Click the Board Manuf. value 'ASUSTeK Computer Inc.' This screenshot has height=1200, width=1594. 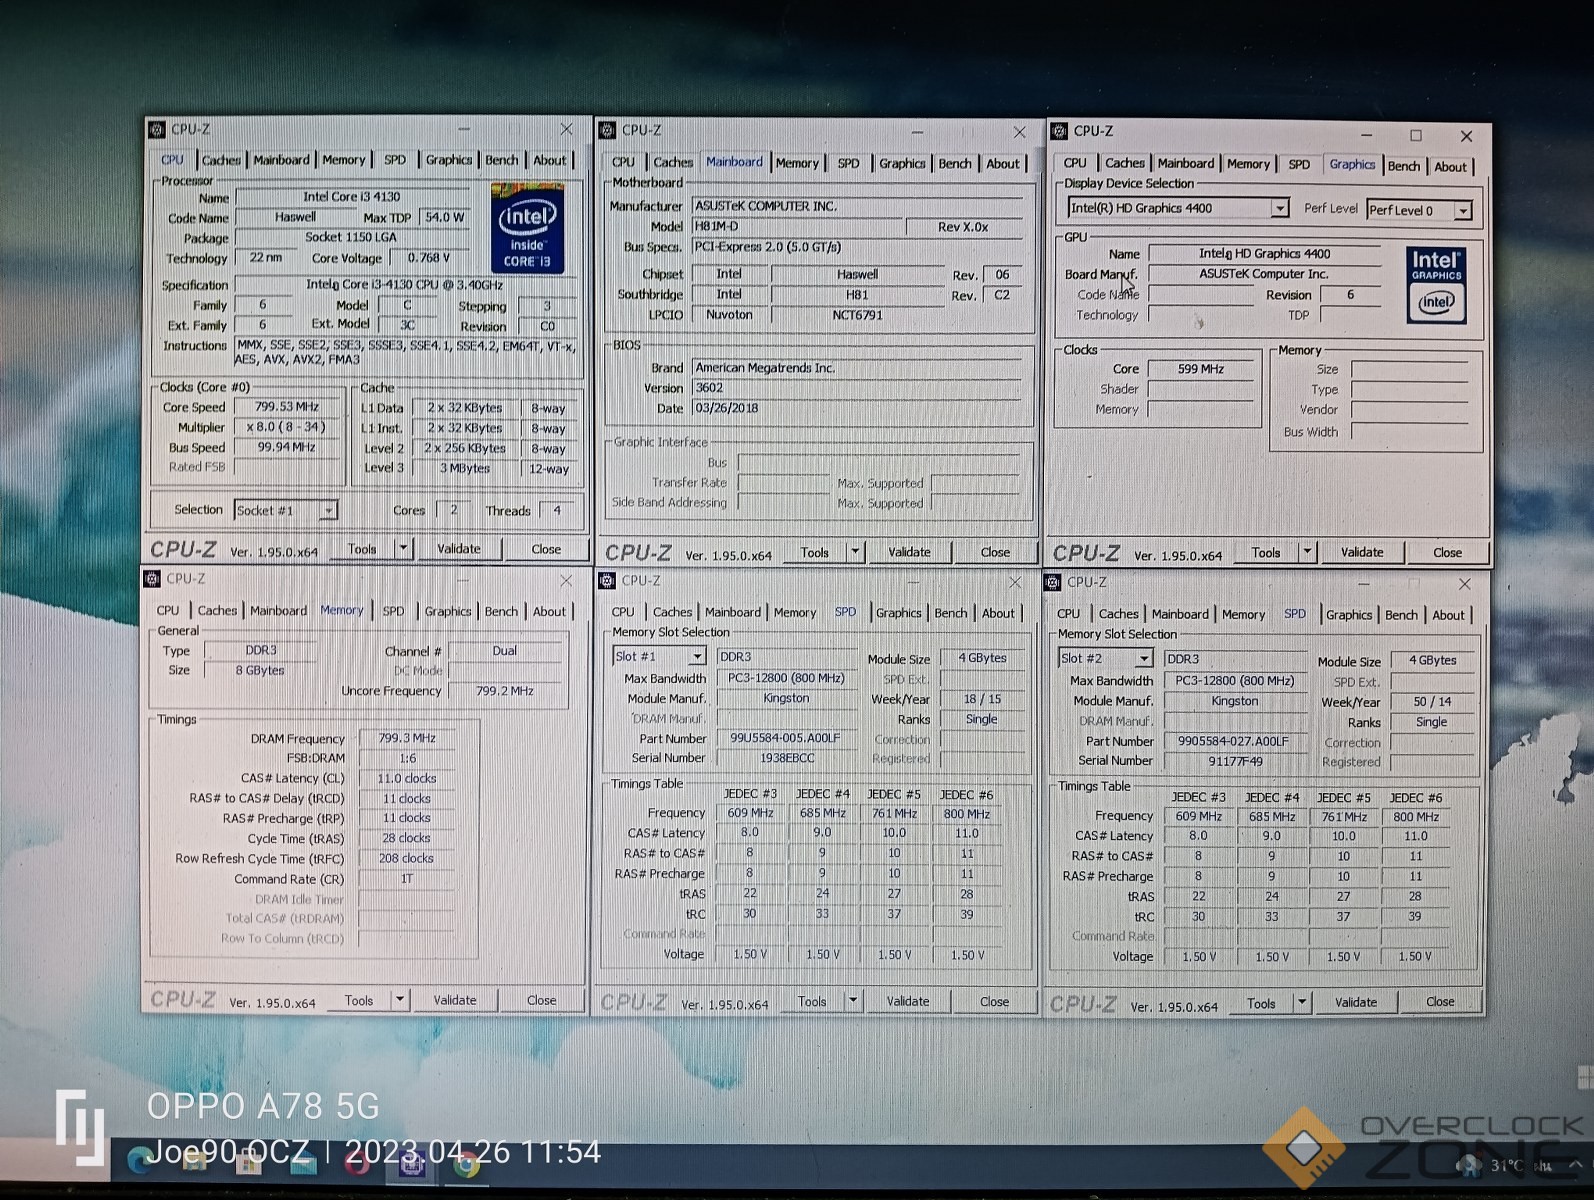click(1264, 274)
